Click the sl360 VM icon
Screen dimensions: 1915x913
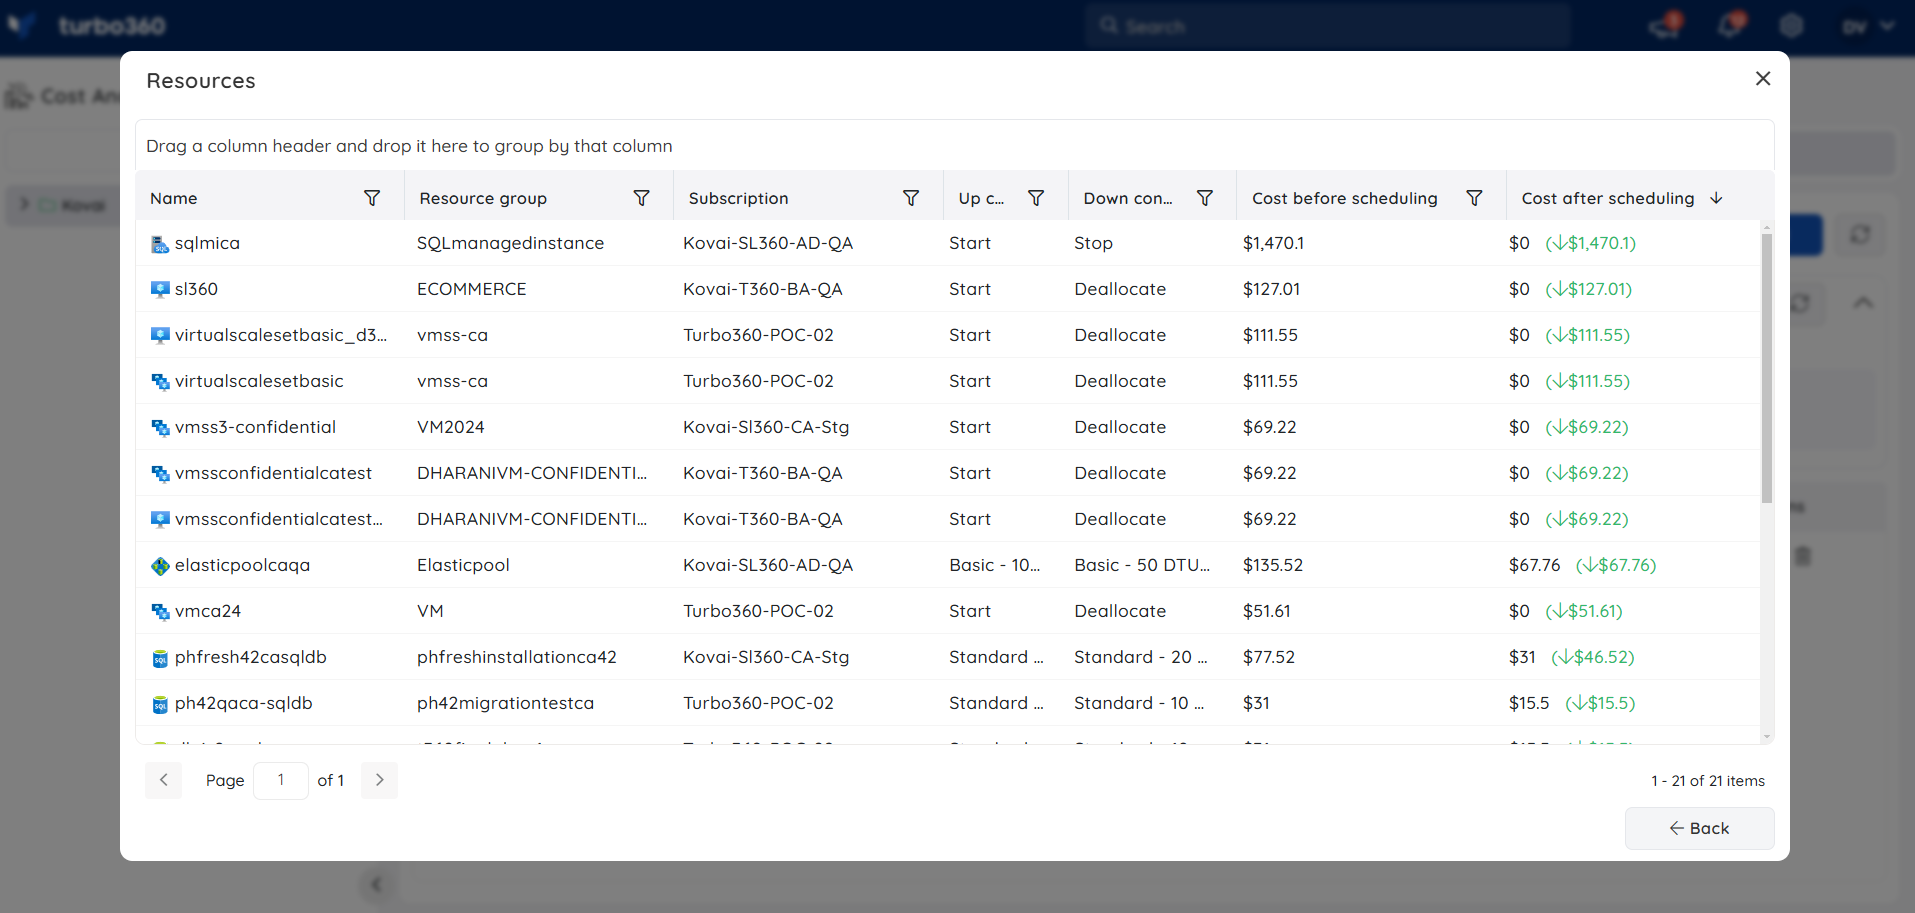point(160,289)
